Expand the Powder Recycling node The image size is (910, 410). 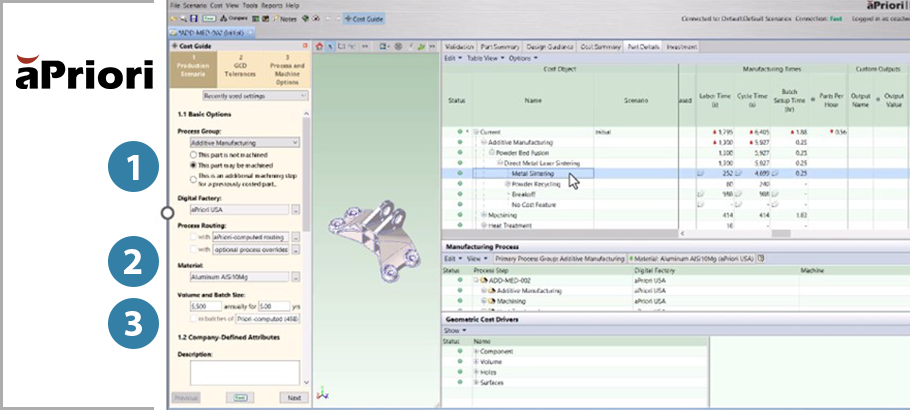click(508, 184)
